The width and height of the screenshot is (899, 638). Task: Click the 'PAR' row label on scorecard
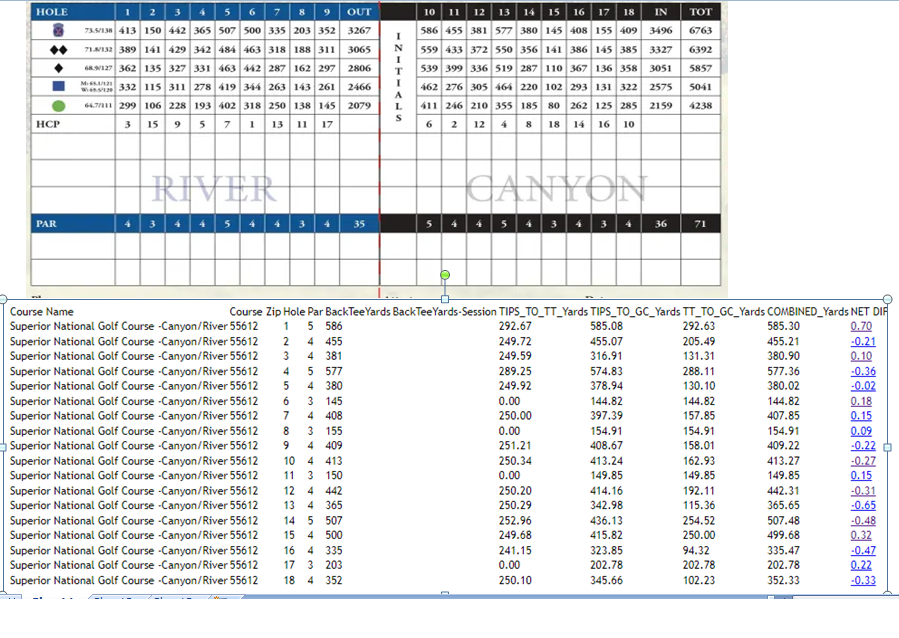(46, 224)
